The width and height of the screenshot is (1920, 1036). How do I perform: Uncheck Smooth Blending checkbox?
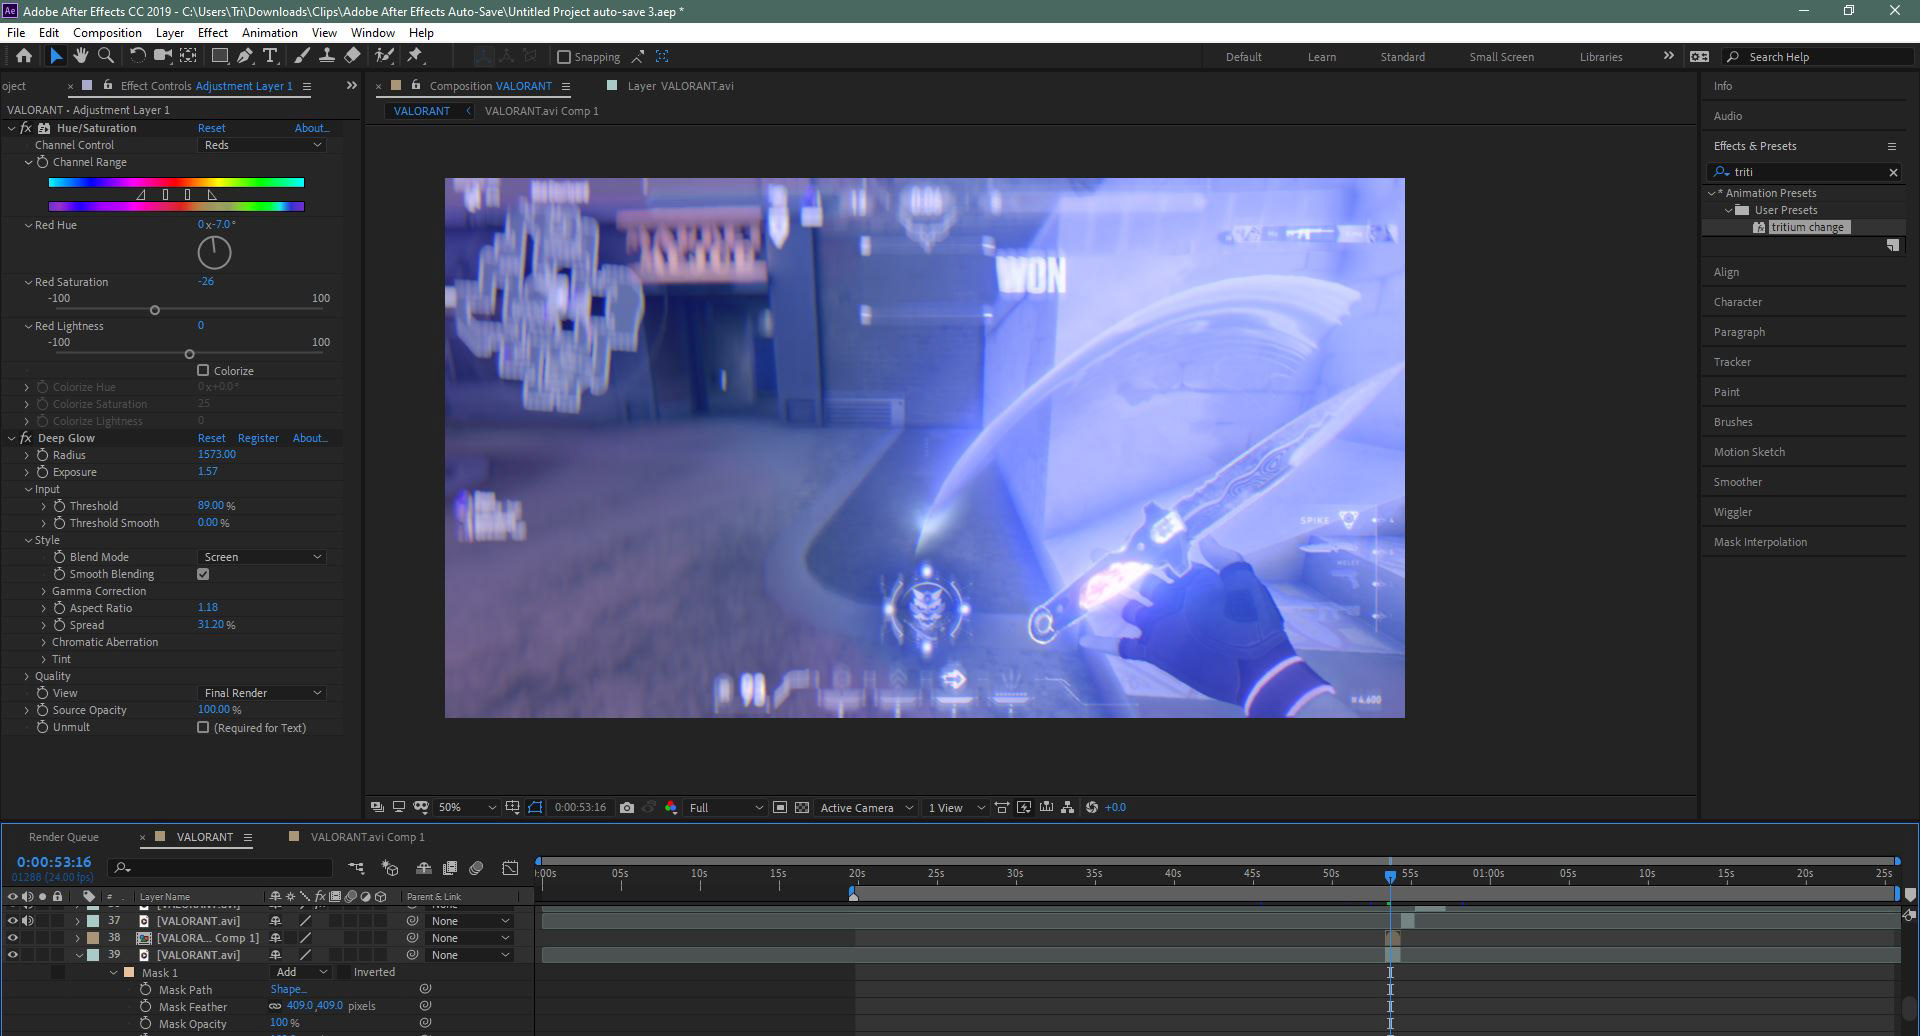[x=203, y=574]
